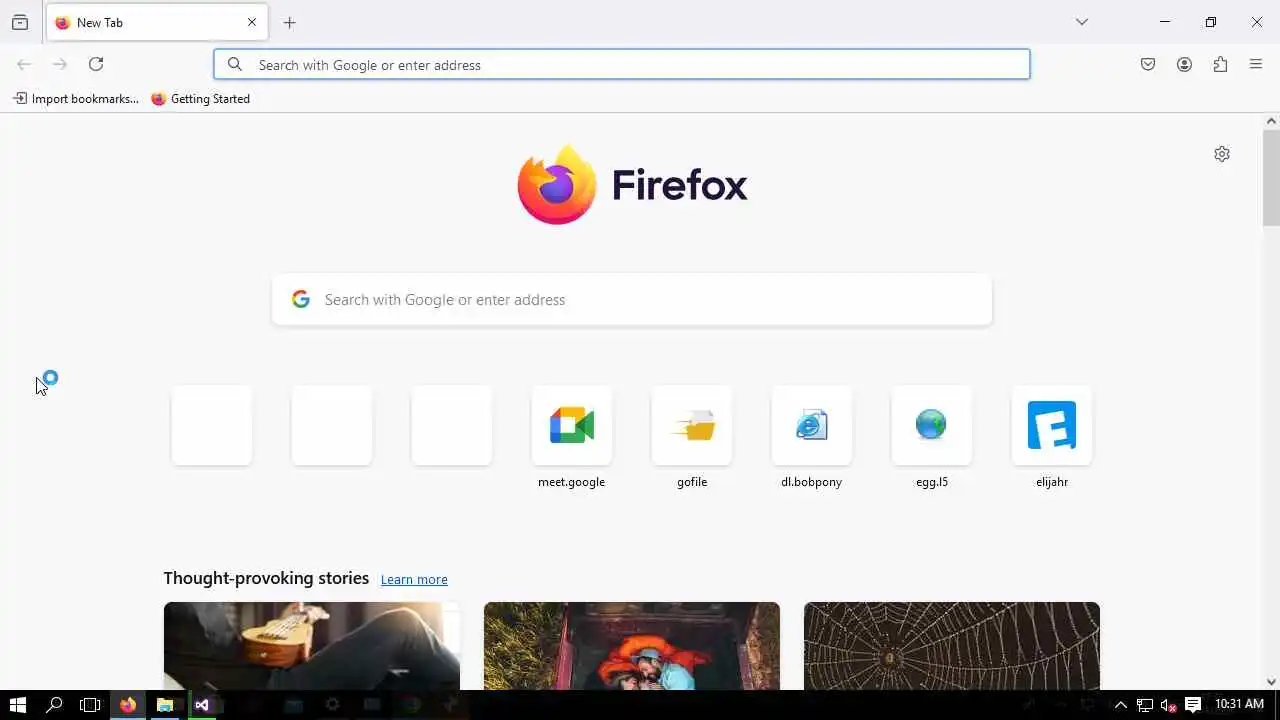Viewport: 1280px width, 720px height.
Task: Click the back navigation arrow
Action: (x=24, y=64)
